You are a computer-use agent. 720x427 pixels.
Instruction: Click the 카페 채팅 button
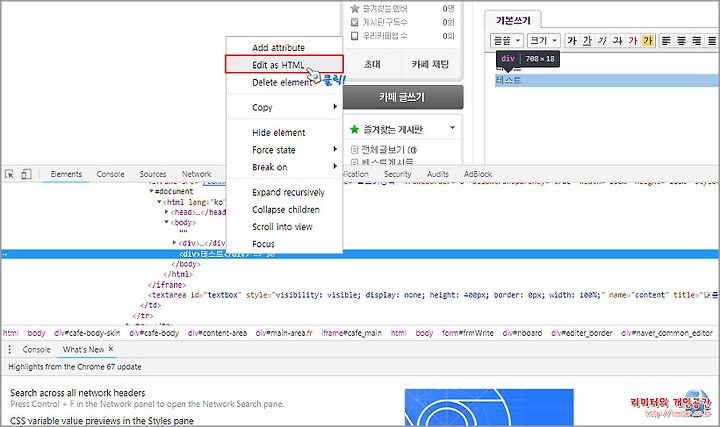point(430,64)
